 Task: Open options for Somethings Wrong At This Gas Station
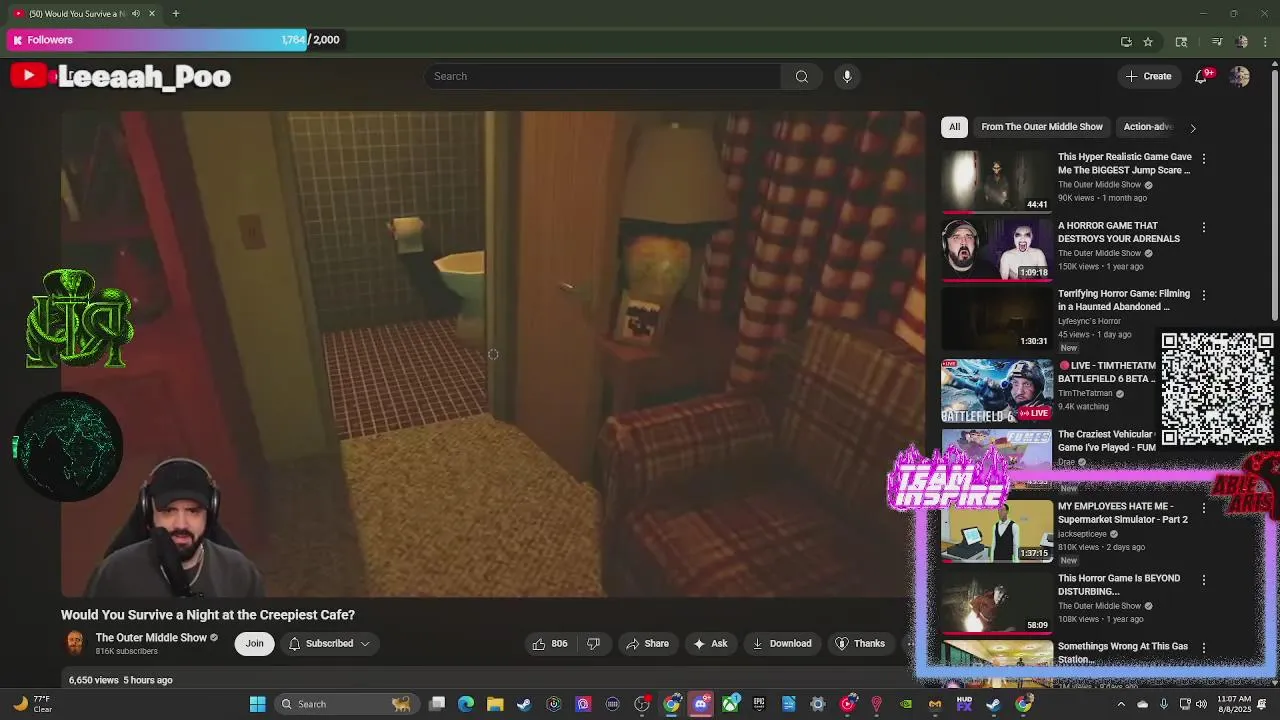pos(1204,648)
